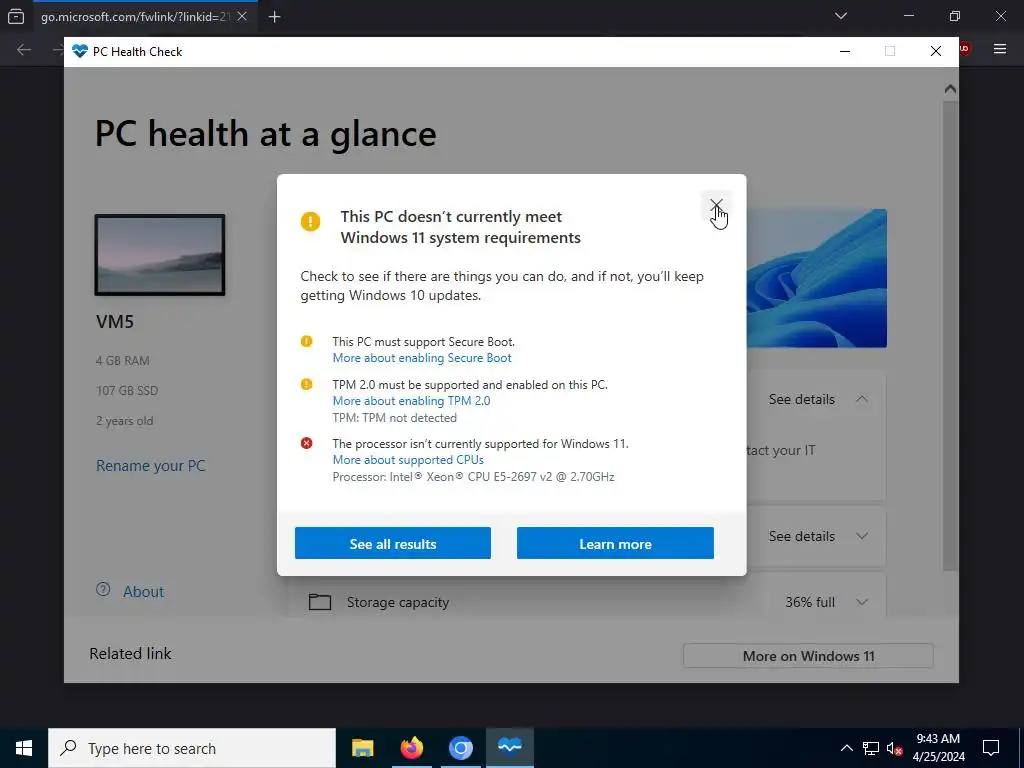Click the 4 GB RAM text
The height and width of the screenshot is (768, 1024).
click(123, 360)
